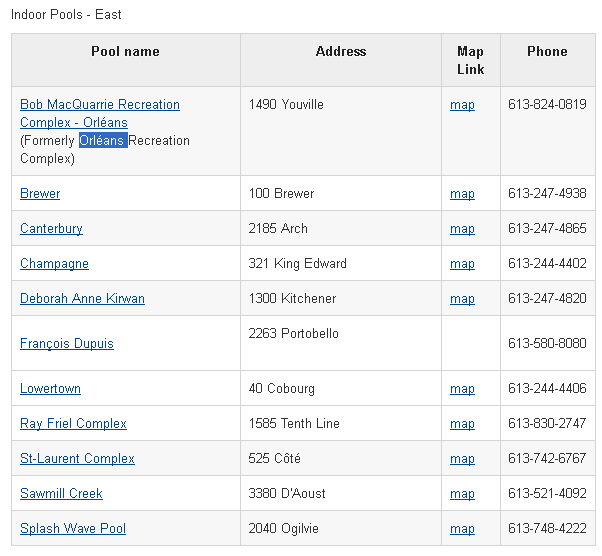The height and width of the screenshot is (556, 602).
Task: Click map link in the Brewer row
Action: [462, 194]
